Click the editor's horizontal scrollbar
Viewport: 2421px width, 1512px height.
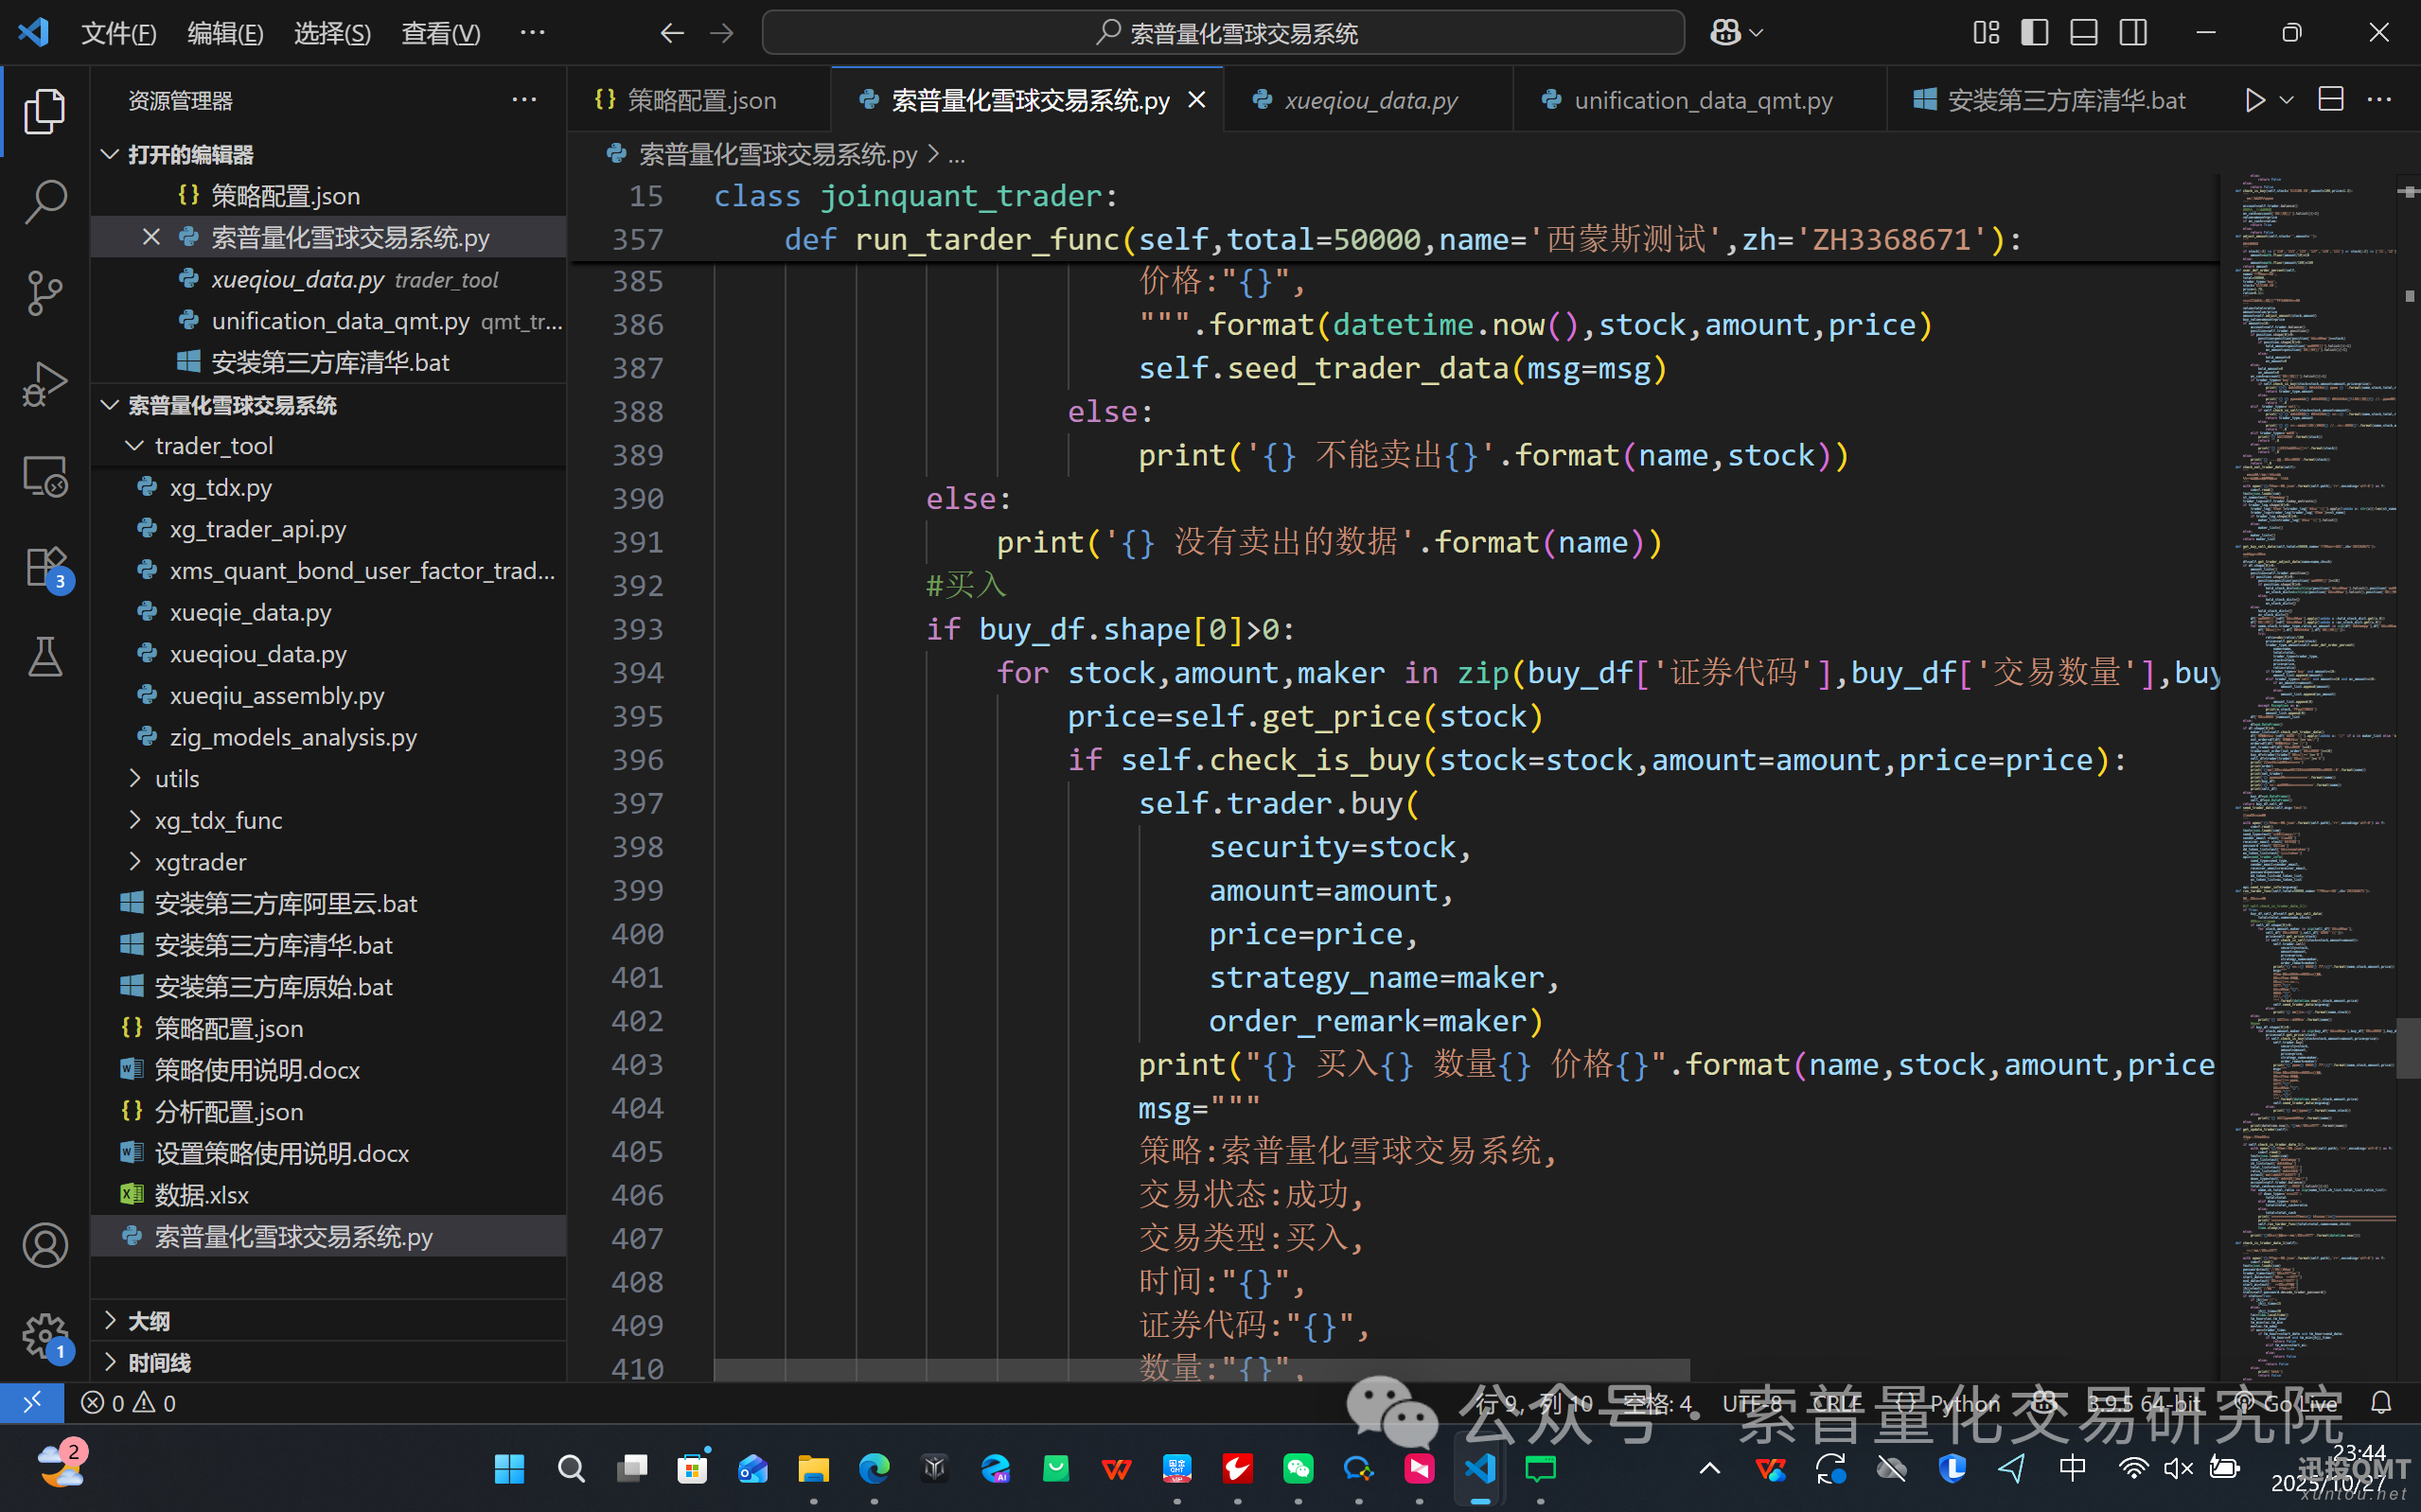coord(1200,1370)
